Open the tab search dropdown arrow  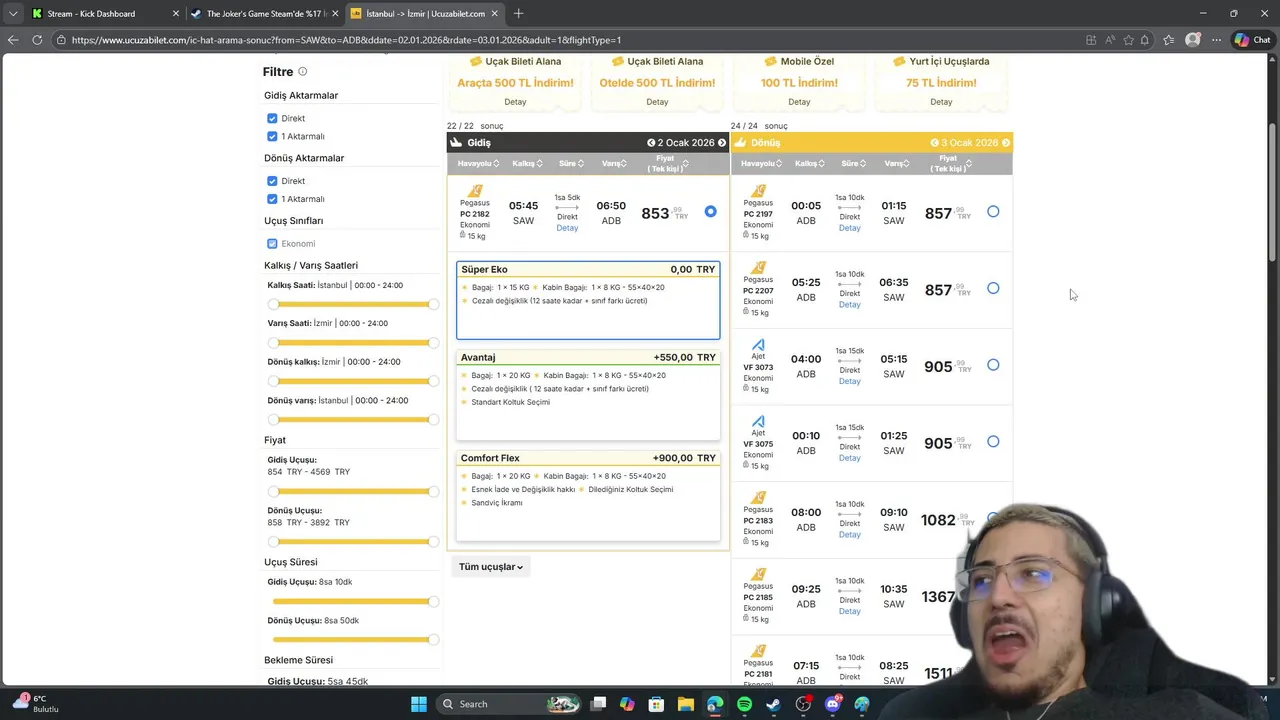pos(12,14)
